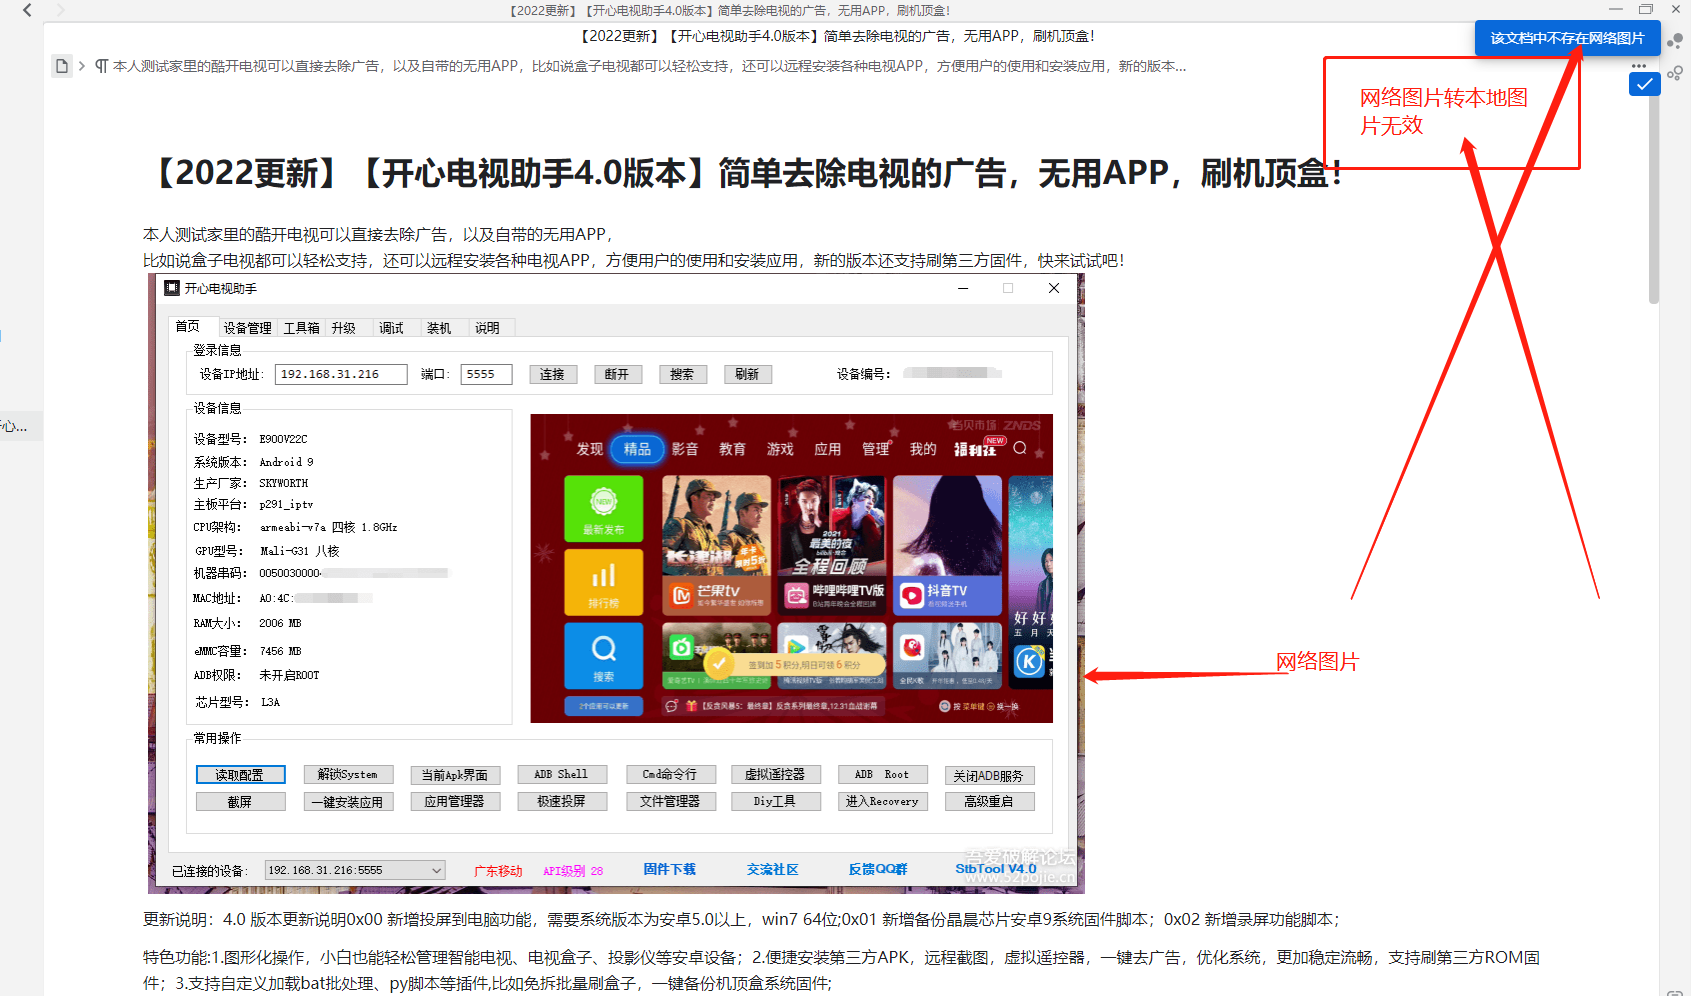This screenshot has height=996, width=1691.
Task: Select the 工具箱 tab in the 开心电视助手 image
Action: [301, 328]
